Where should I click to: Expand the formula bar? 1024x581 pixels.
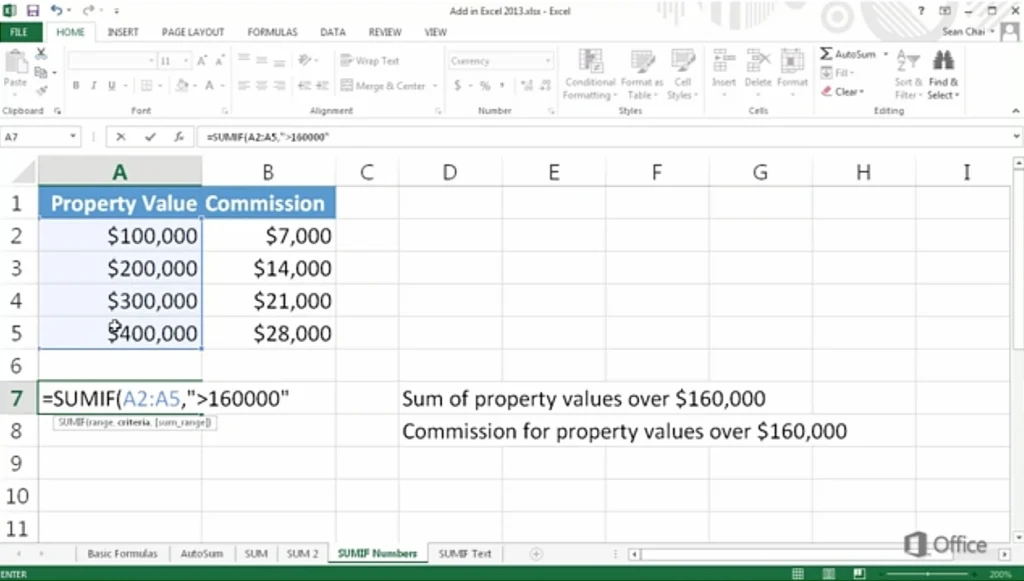(1016, 136)
